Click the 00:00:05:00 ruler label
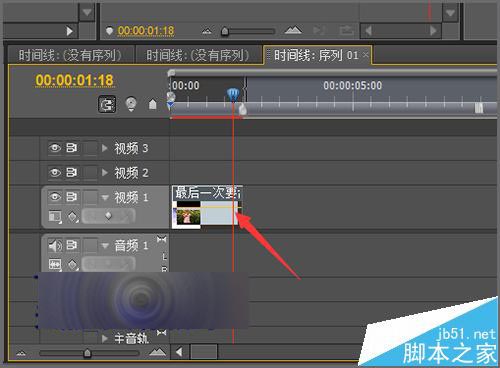This screenshot has width=500, height=368. tap(353, 86)
